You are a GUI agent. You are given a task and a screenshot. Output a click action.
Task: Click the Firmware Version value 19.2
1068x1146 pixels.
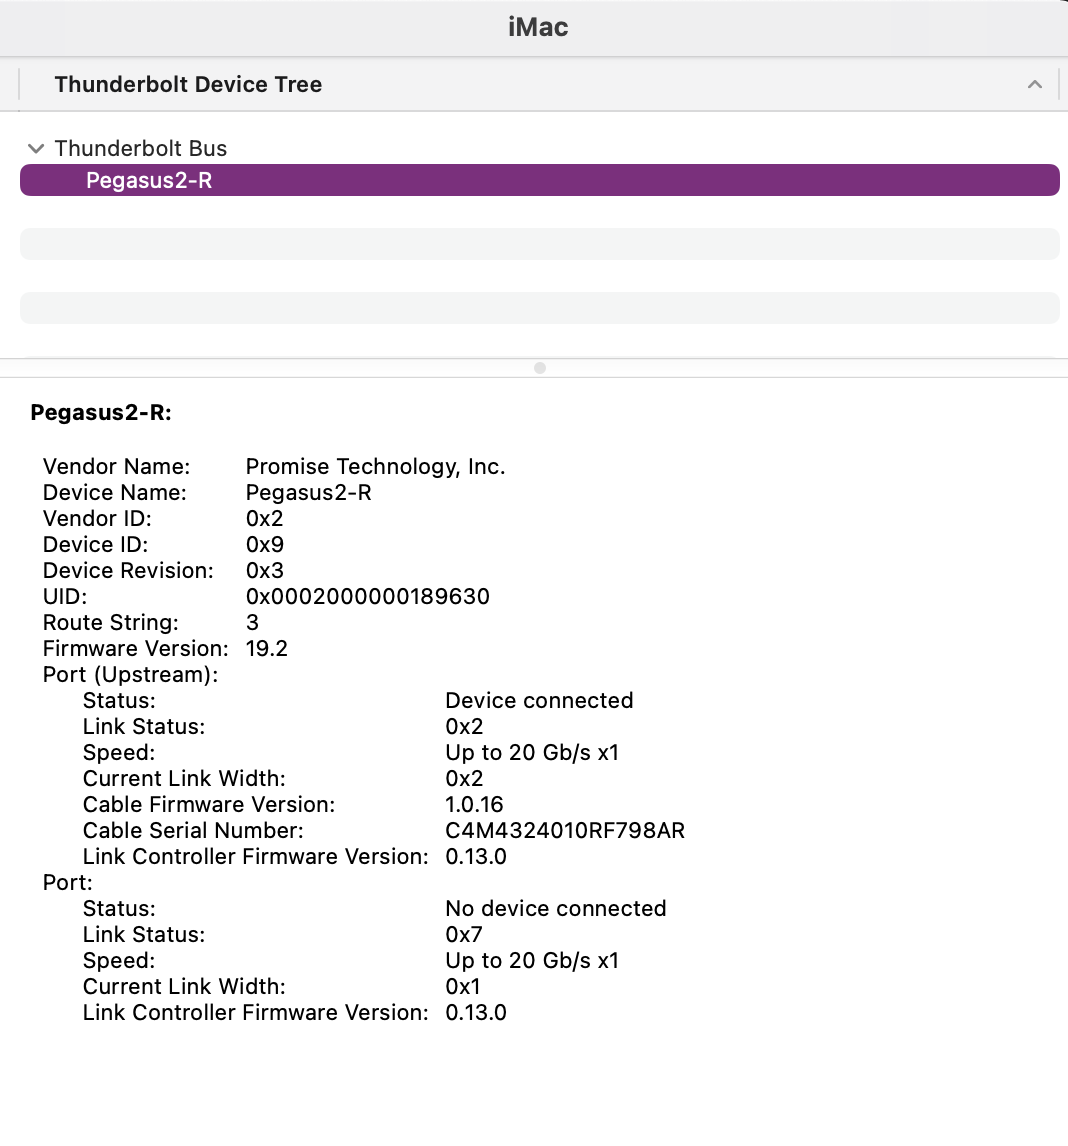tap(267, 648)
